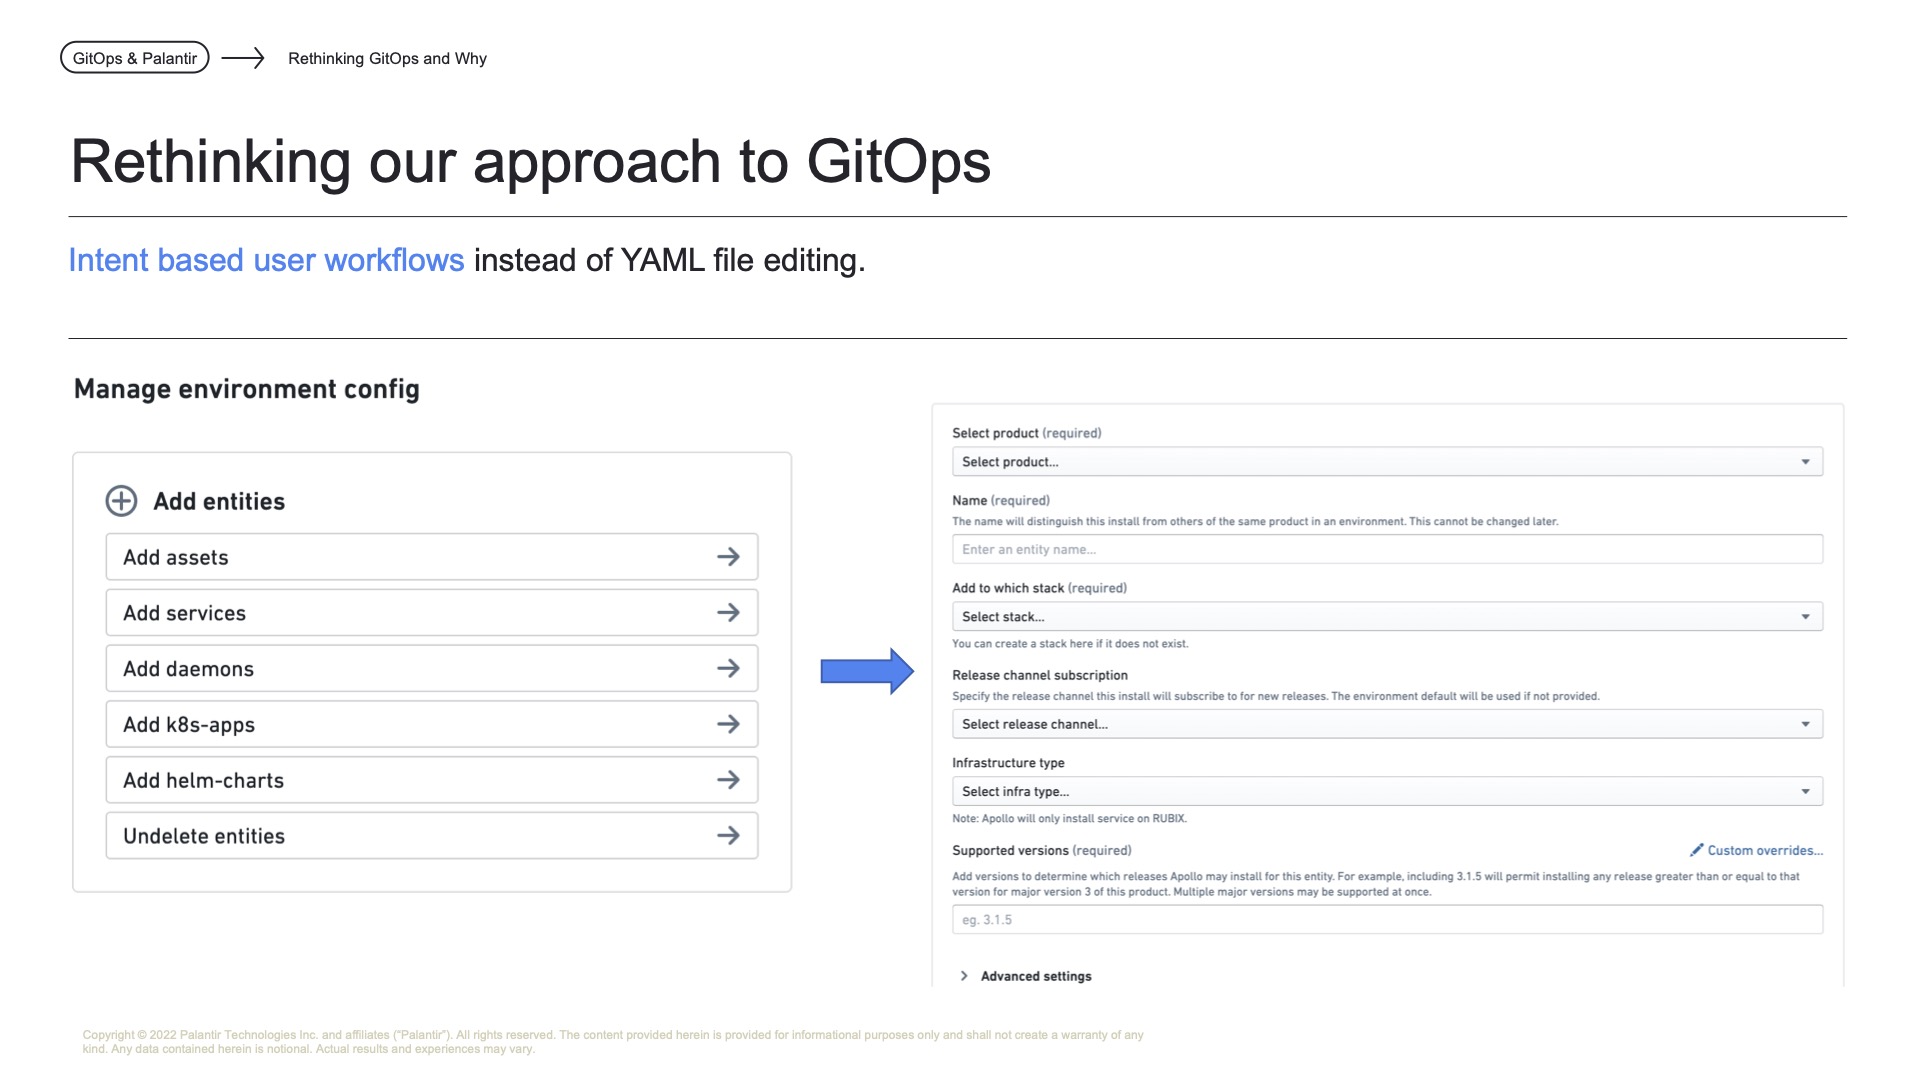Expand the Advanced settings section
The width and height of the screenshot is (1920, 1080).
pyautogui.click(x=1035, y=975)
